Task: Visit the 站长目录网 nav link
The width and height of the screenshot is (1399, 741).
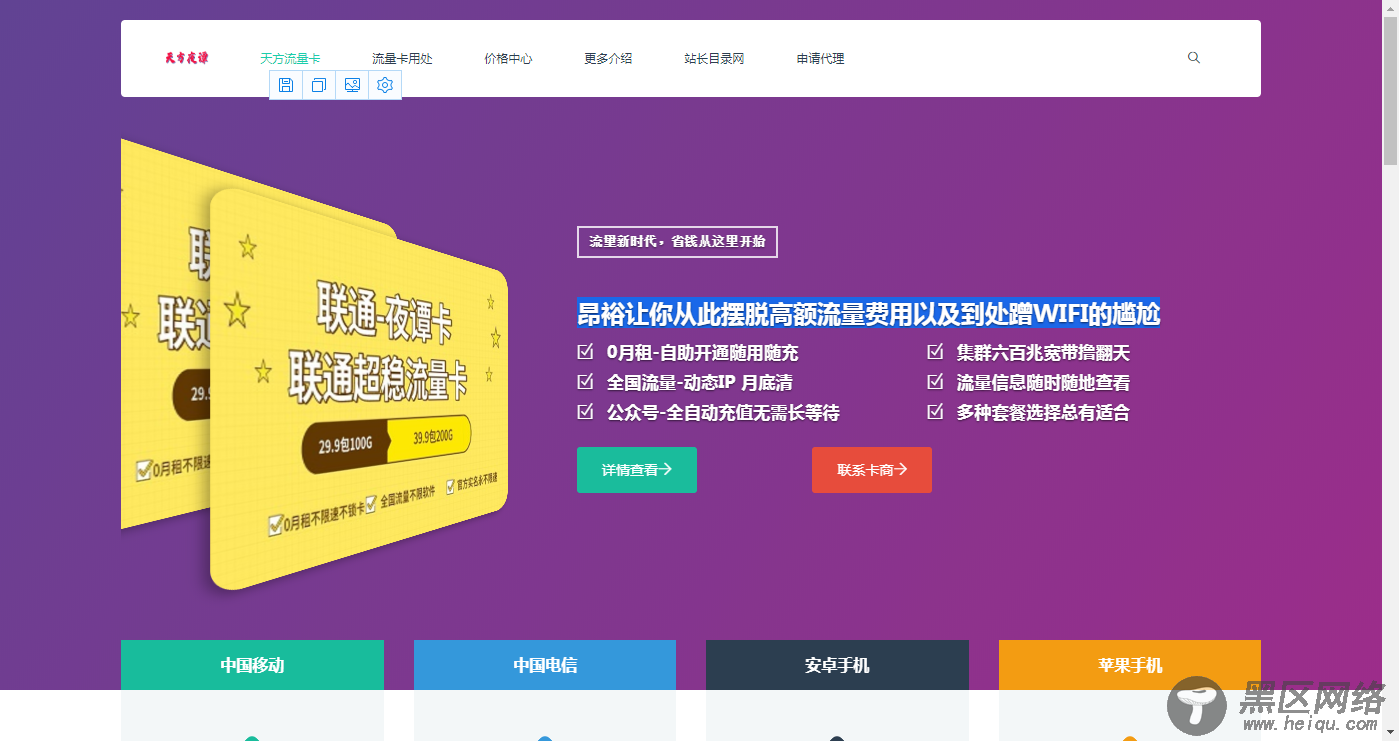Action: point(714,59)
